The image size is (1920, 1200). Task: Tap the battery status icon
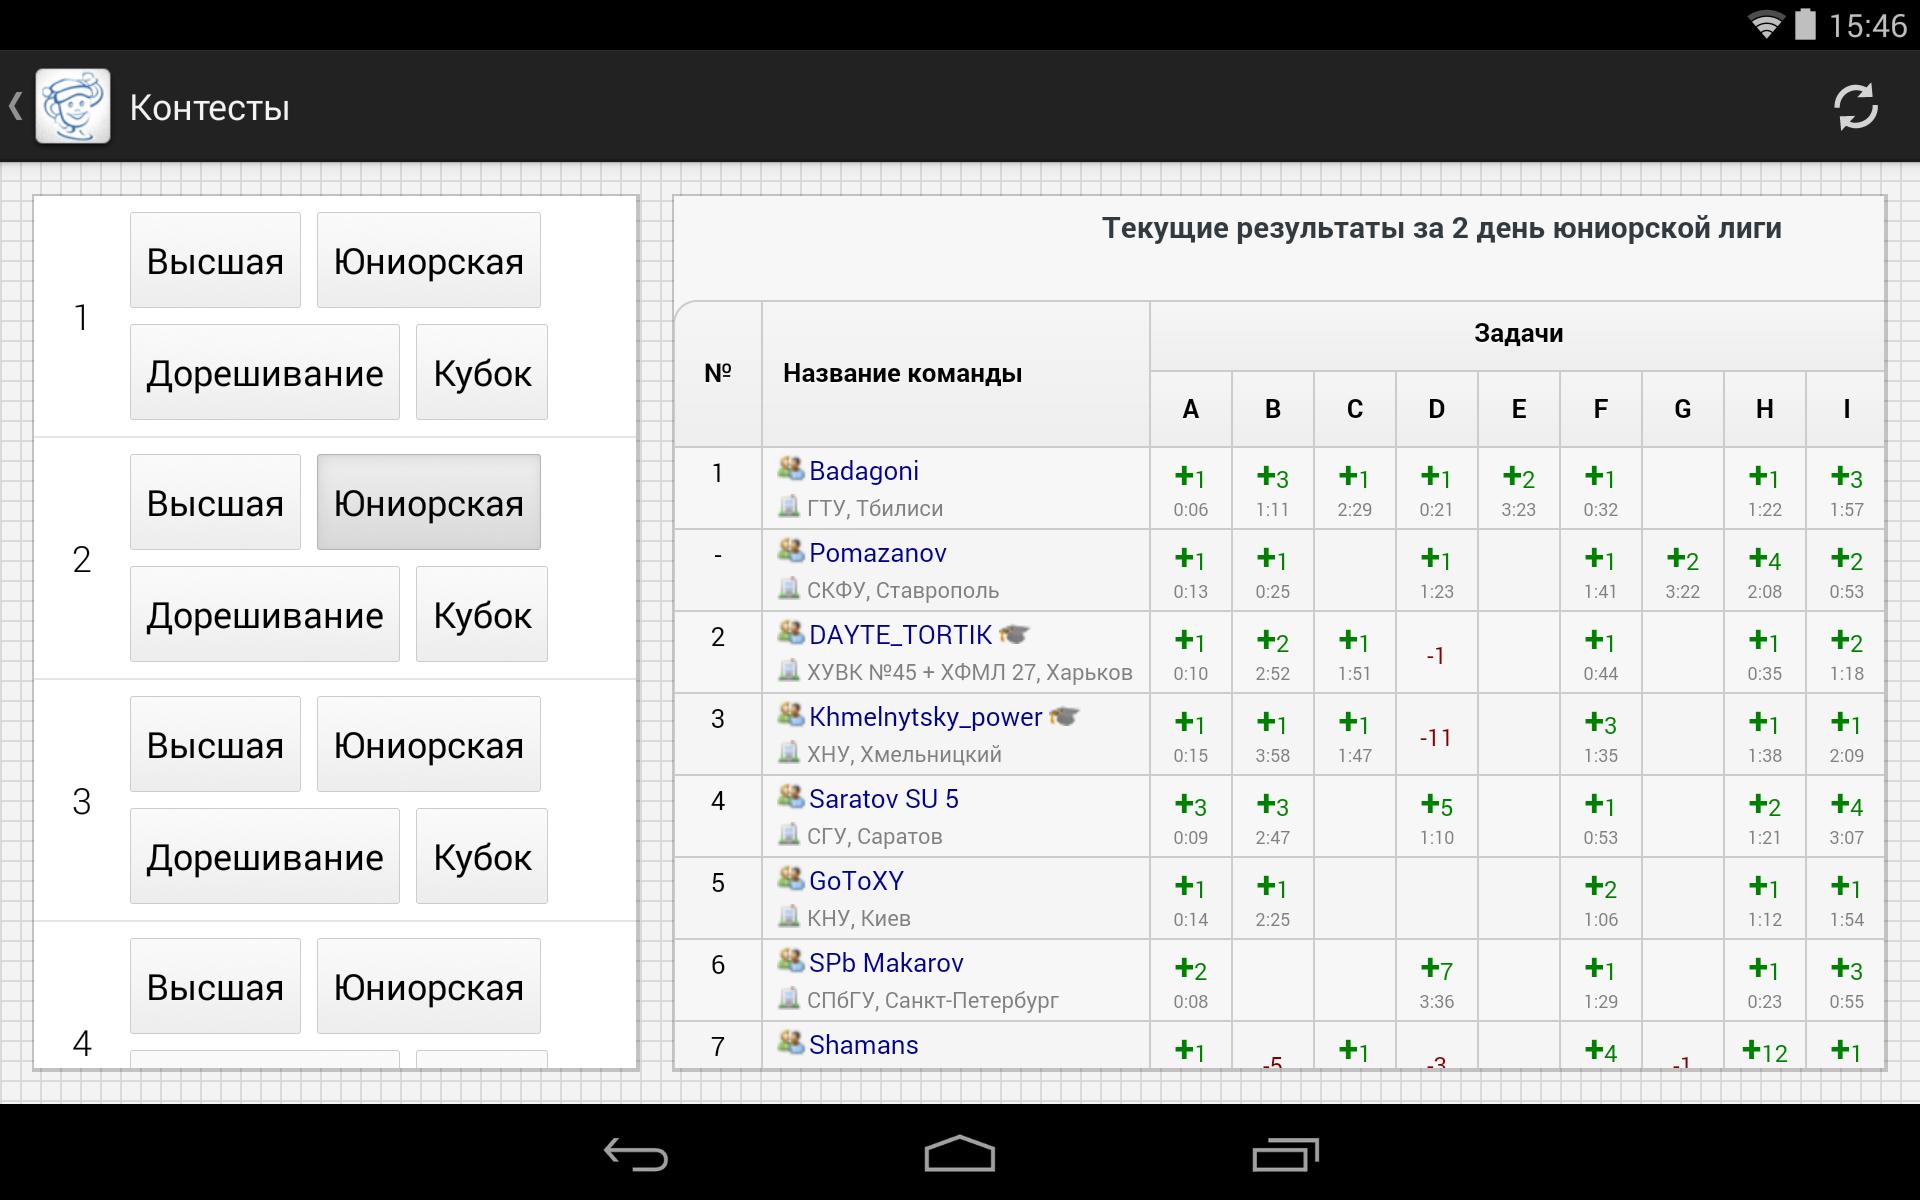point(1805,24)
